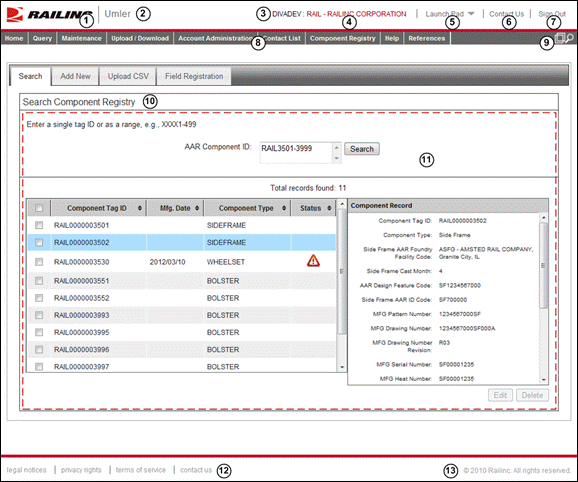
Task: Open privacy rights footer link
Action: coord(81,470)
